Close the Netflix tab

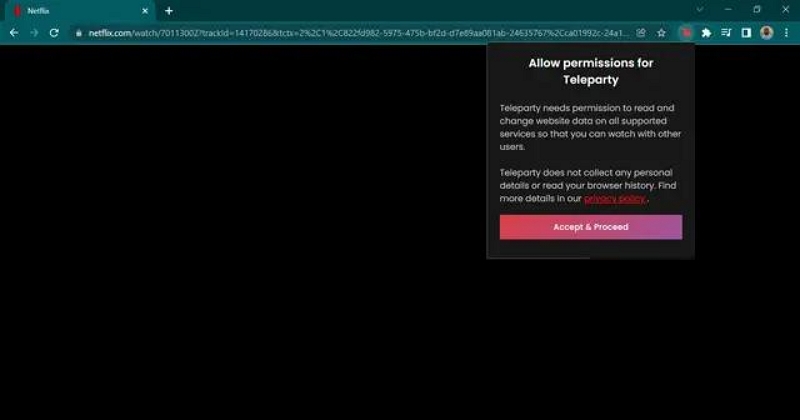point(146,10)
